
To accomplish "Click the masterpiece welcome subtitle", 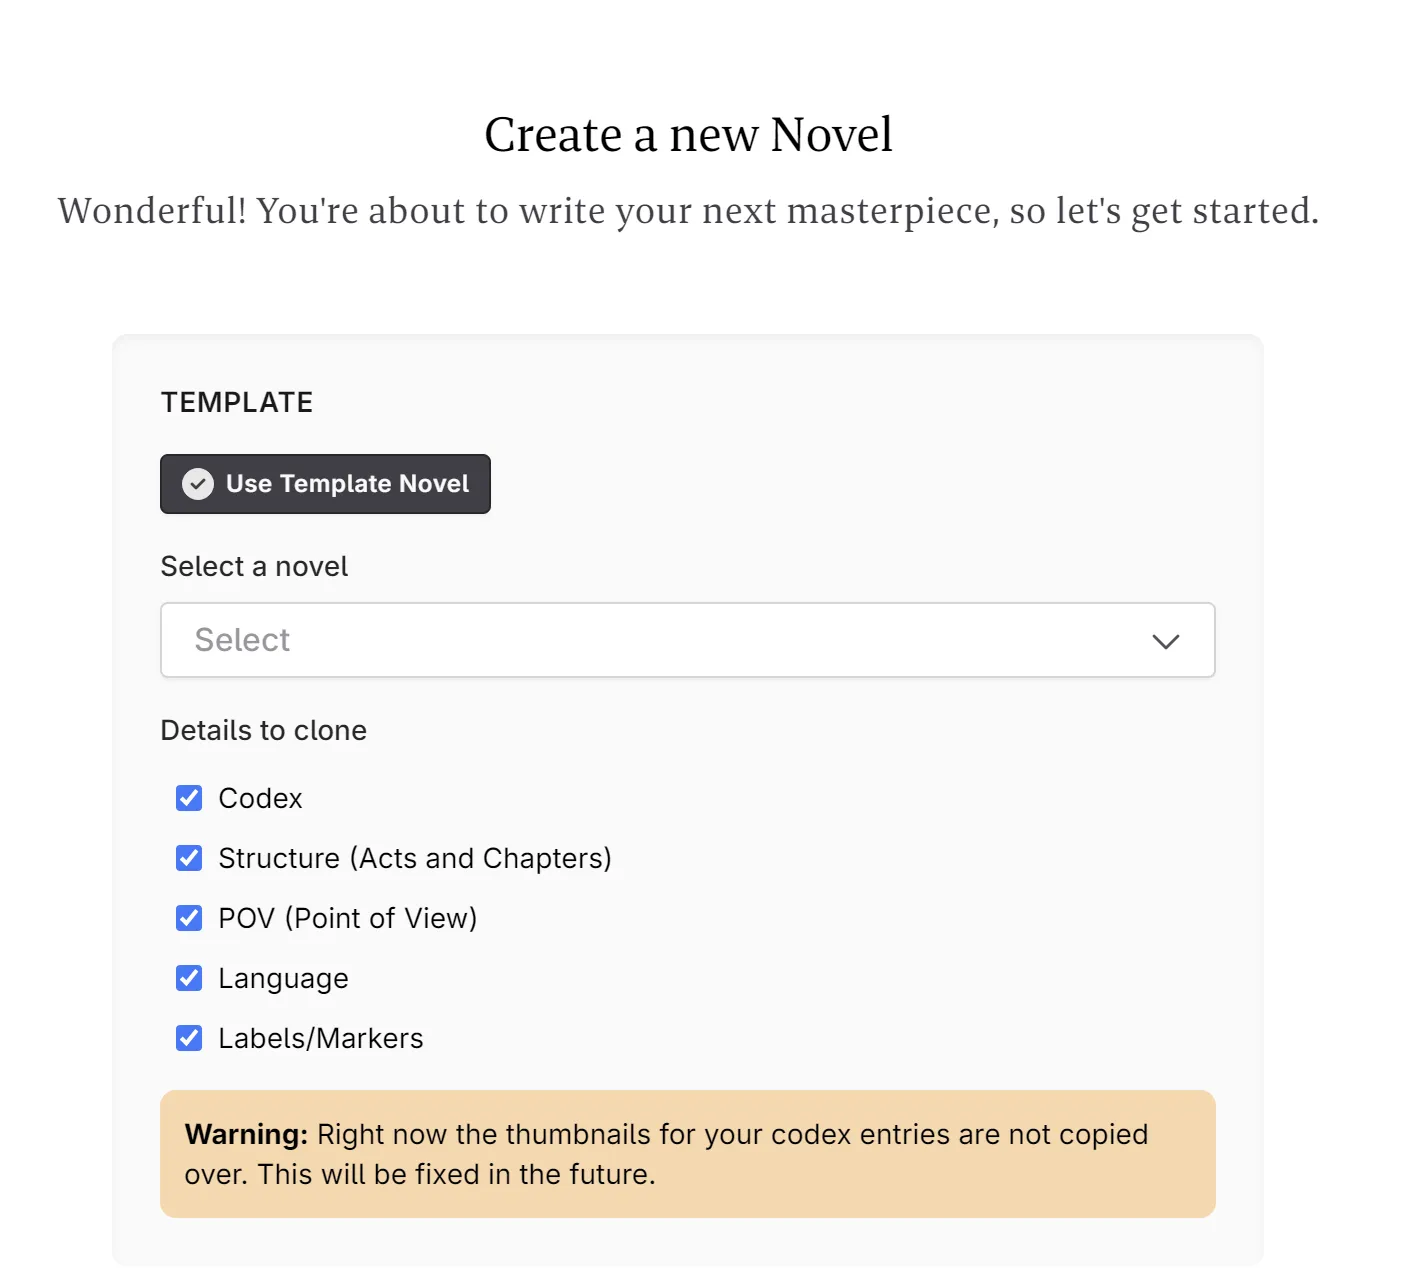I will [688, 211].
